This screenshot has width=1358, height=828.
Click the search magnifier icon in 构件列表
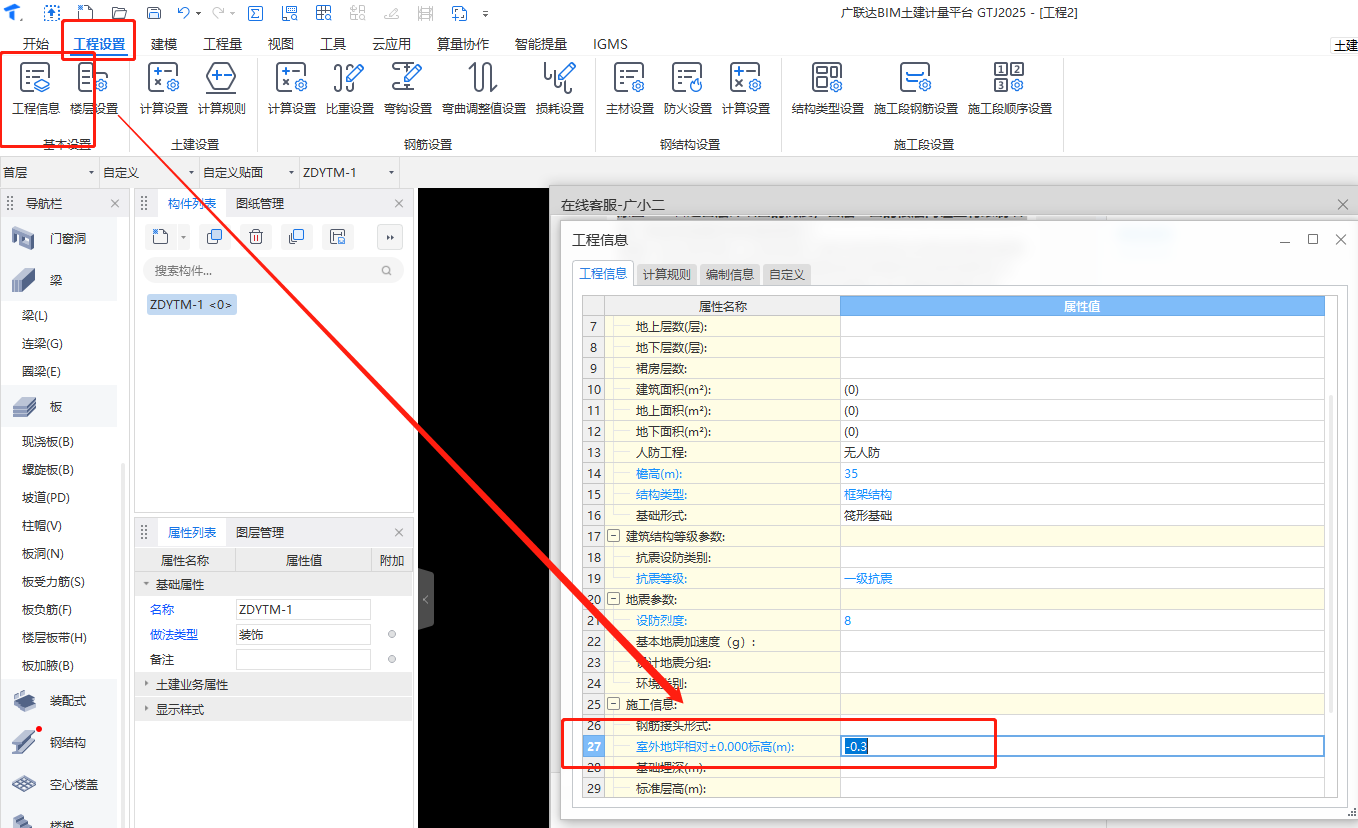387,270
